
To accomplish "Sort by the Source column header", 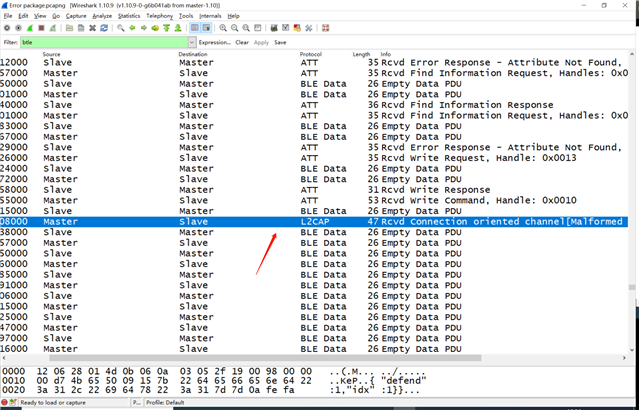I will 51,54.
